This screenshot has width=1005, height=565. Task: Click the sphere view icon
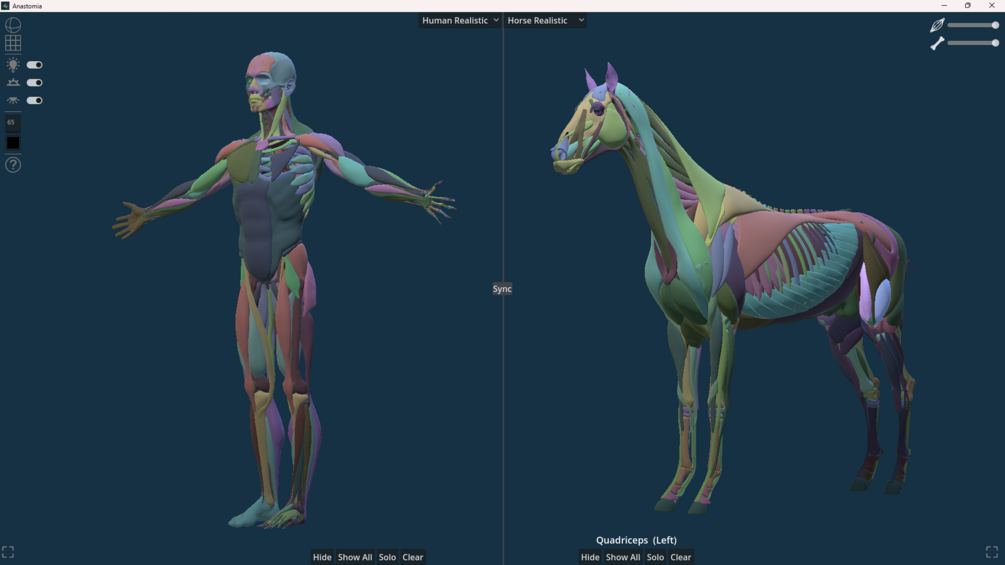(13, 25)
